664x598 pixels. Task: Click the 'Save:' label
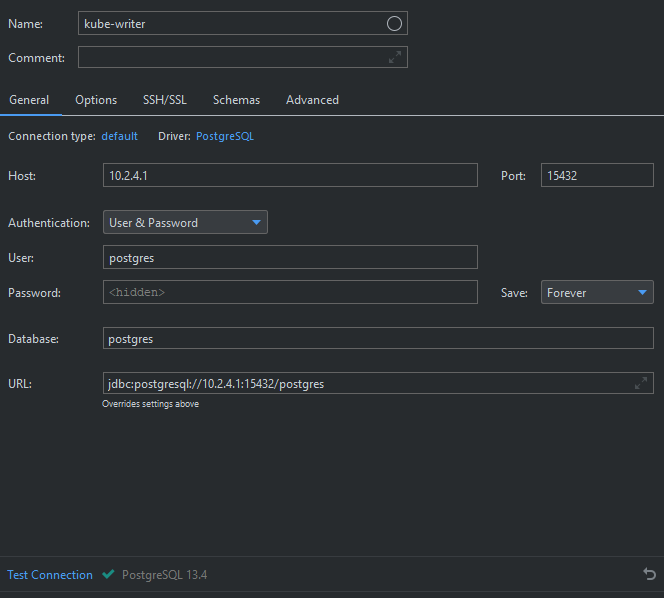[514, 293]
